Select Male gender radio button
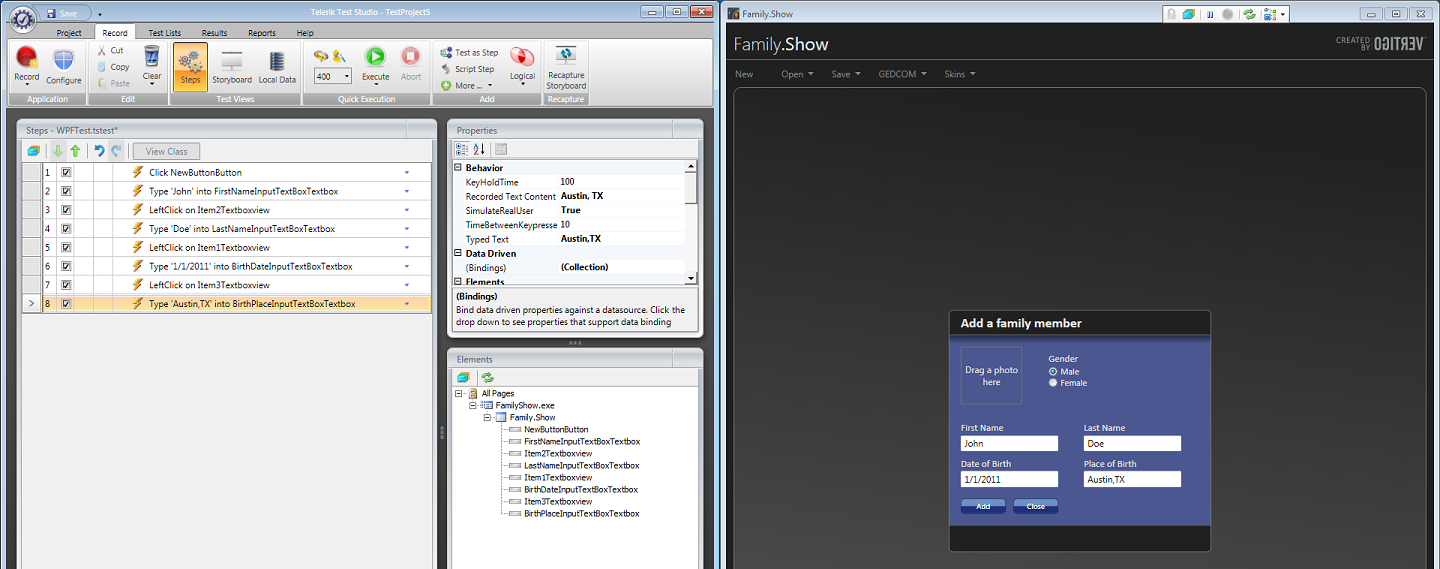Image resolution: width=1440 pixels, height=569 pixels. coord(1053,371)
